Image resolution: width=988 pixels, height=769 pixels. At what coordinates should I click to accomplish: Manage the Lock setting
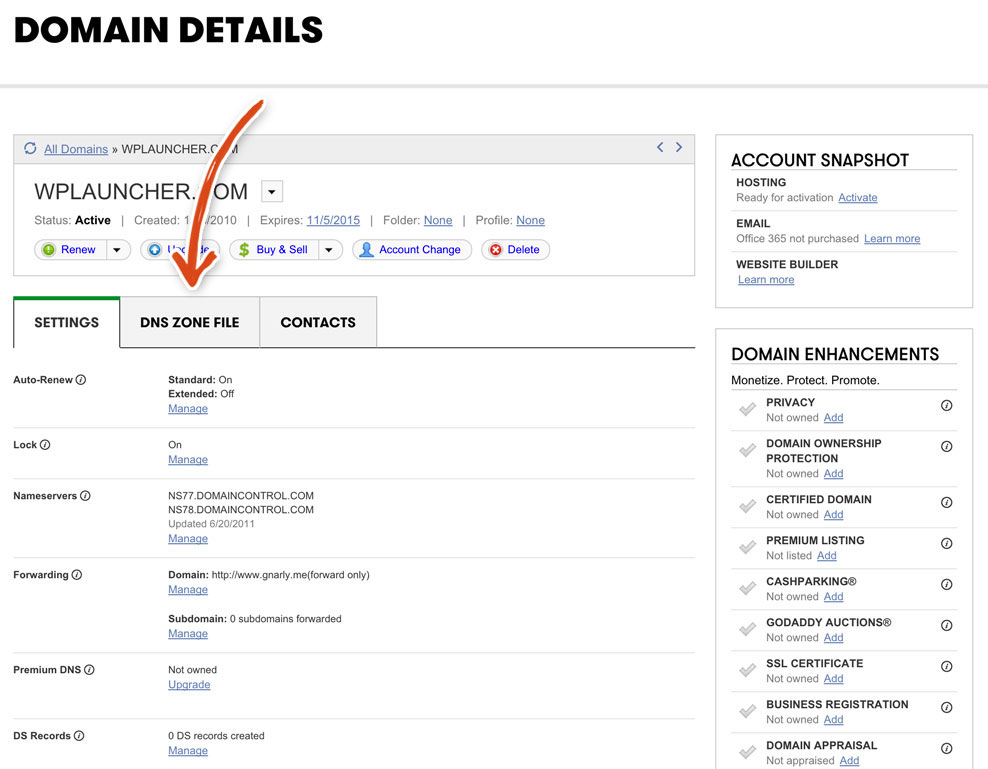point(188,460)
